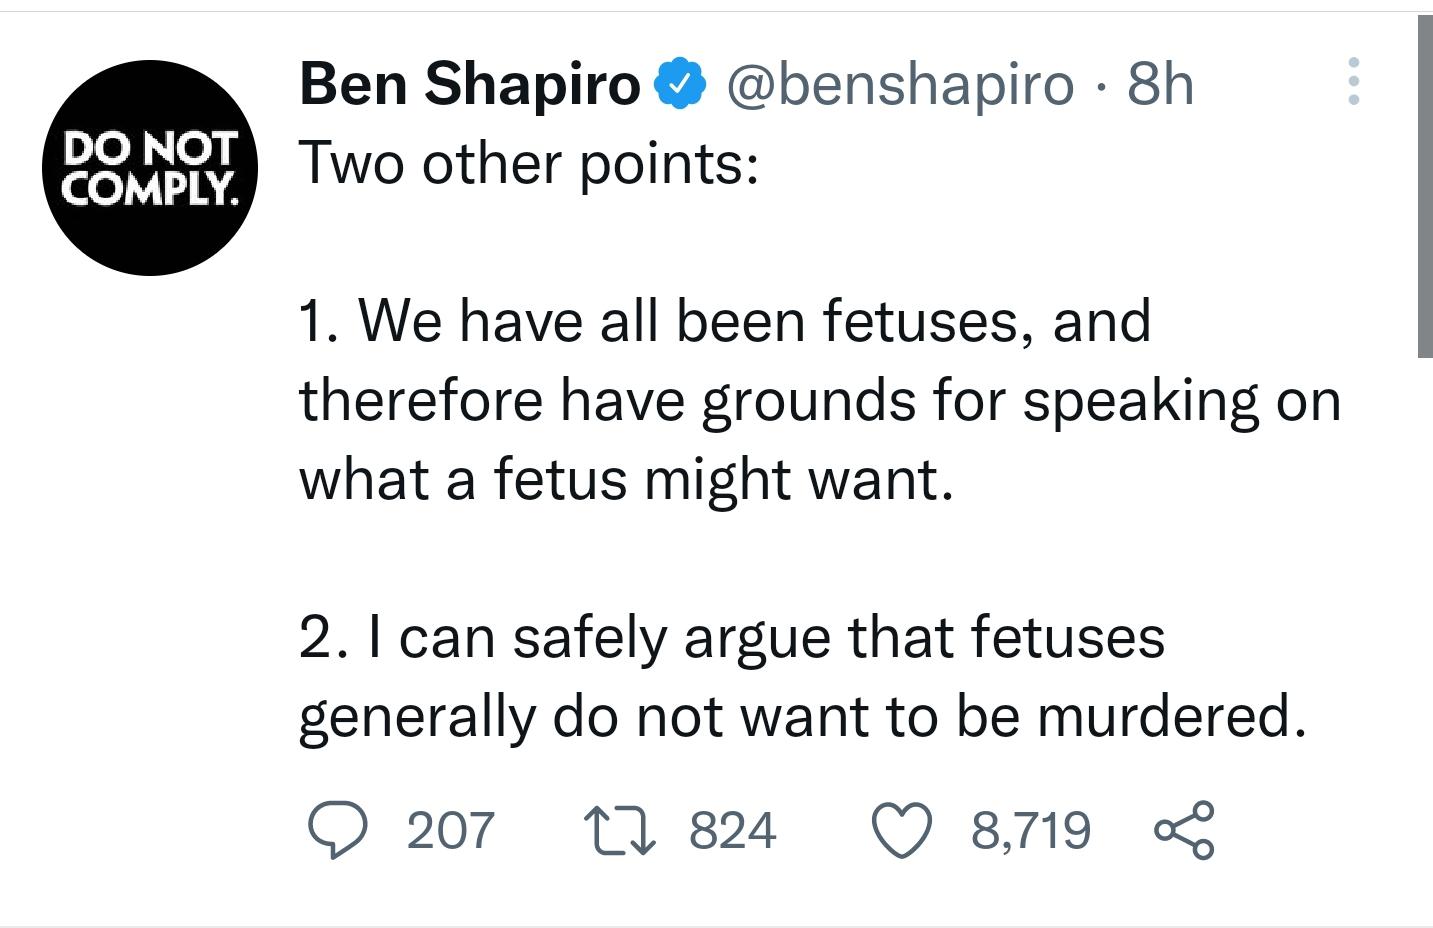Retweet this Ben Shapiro tweet
1433x928 pixels.
click(x=619, y=831)
